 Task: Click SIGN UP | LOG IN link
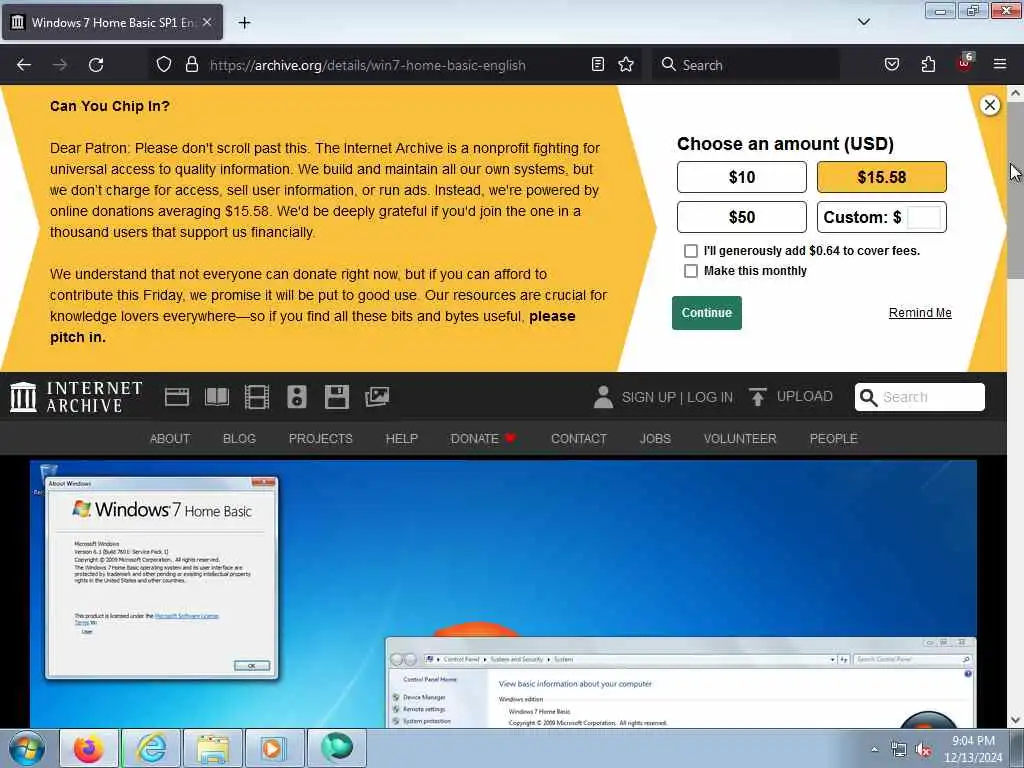coord(677,397)
